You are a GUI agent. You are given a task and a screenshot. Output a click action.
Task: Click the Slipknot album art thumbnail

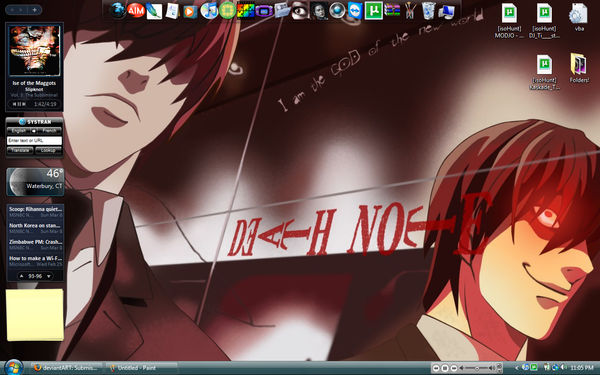[x=34, y=51]
